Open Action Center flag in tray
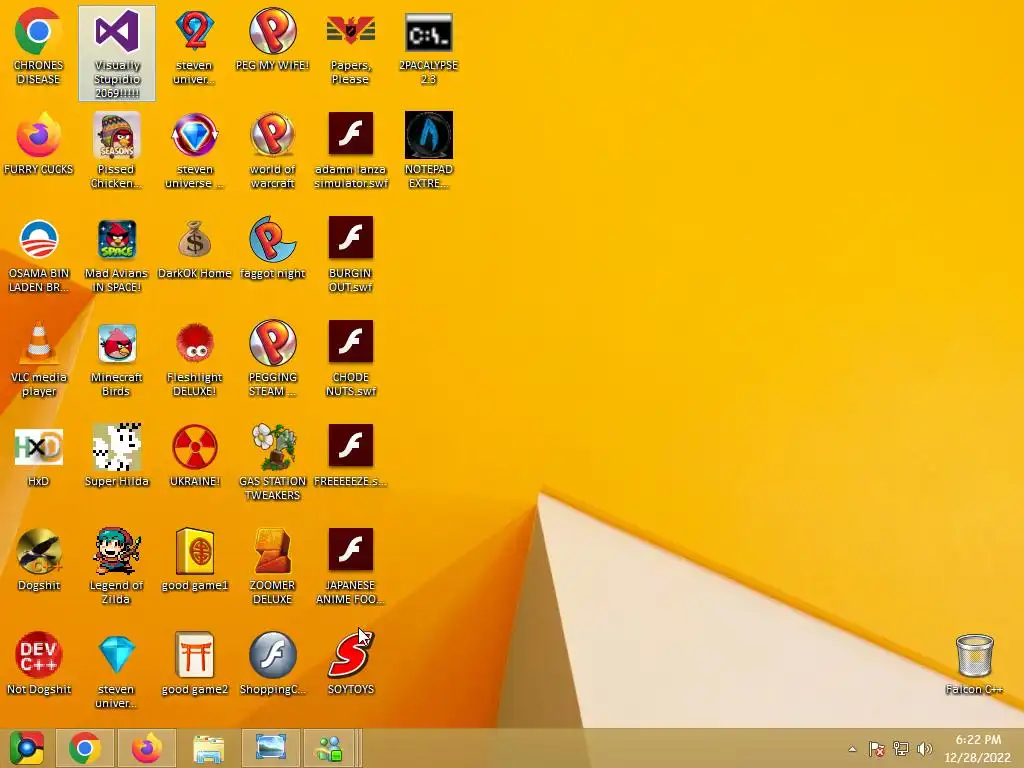This screenshot has width=1024, height=768. 876,749
